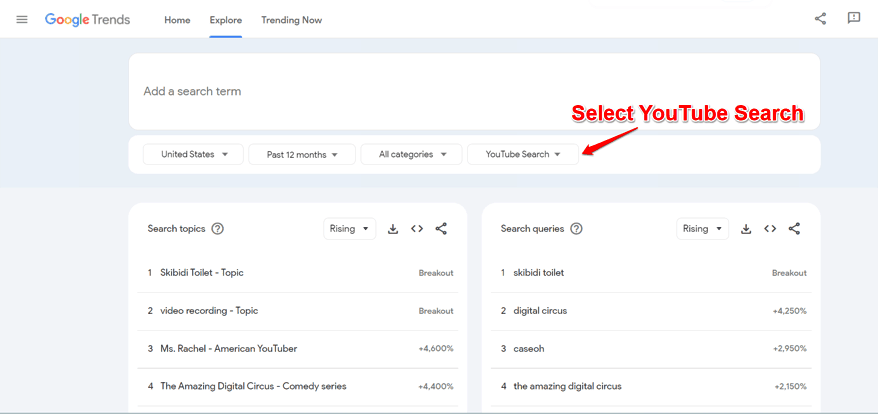Click the Add a search term field

click(475, 91)
